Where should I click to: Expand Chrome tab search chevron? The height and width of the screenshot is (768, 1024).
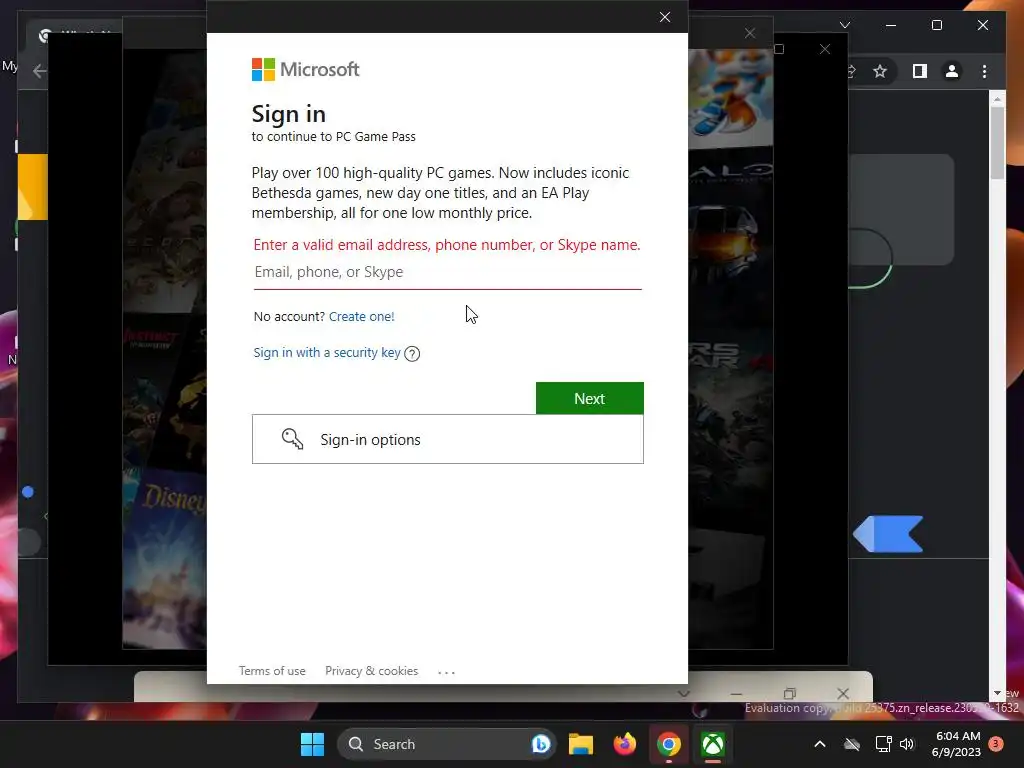click(x=844, y=25)
